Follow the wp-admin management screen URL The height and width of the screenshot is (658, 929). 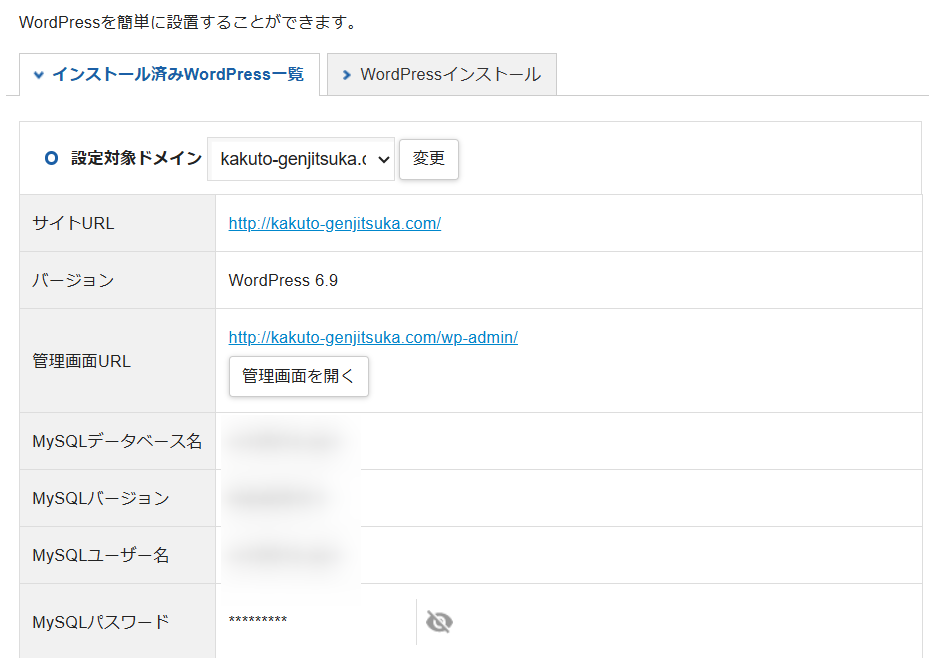(373, 337)
